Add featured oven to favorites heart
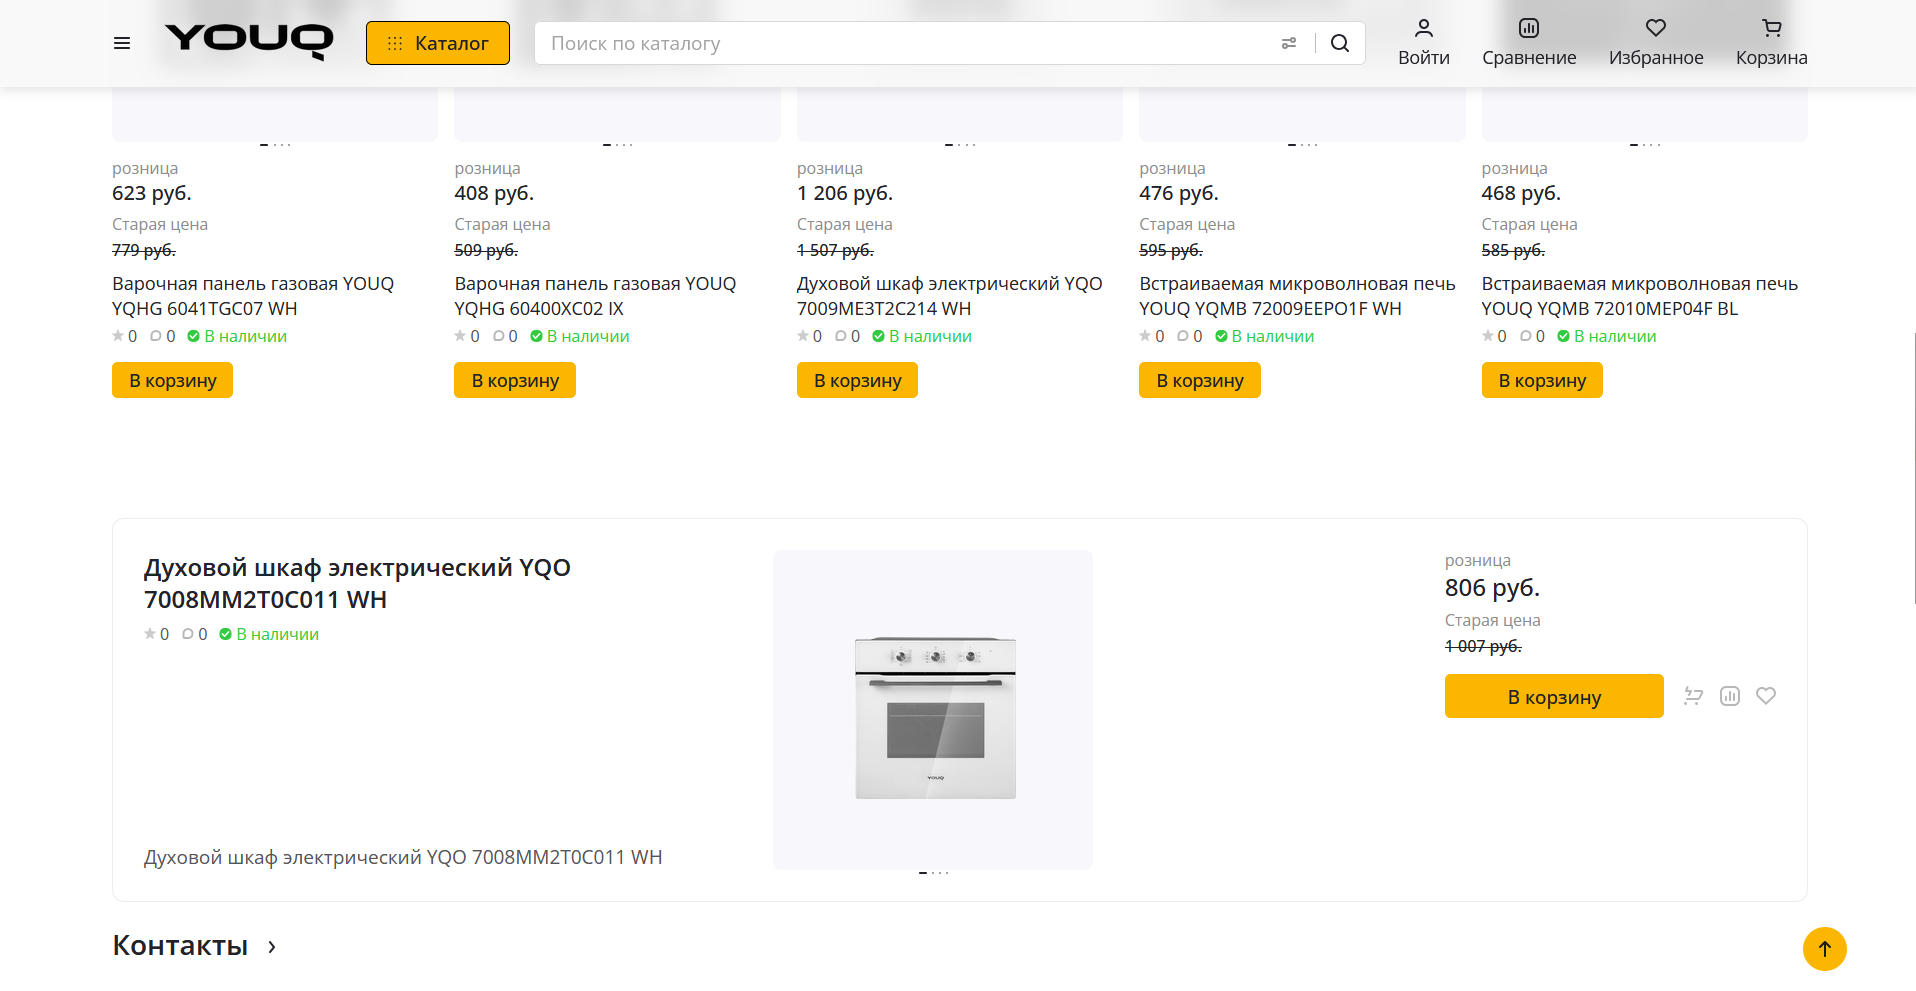This screenshot has height=991, width=1916. [1766, 696]
